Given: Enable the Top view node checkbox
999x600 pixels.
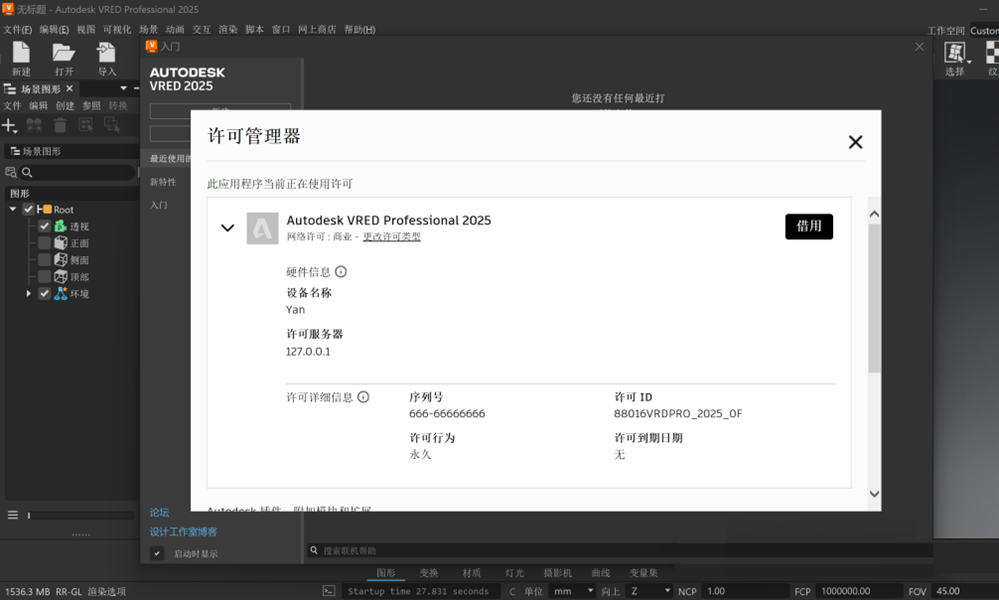Looking at the screenshot, I should point(45,276).
